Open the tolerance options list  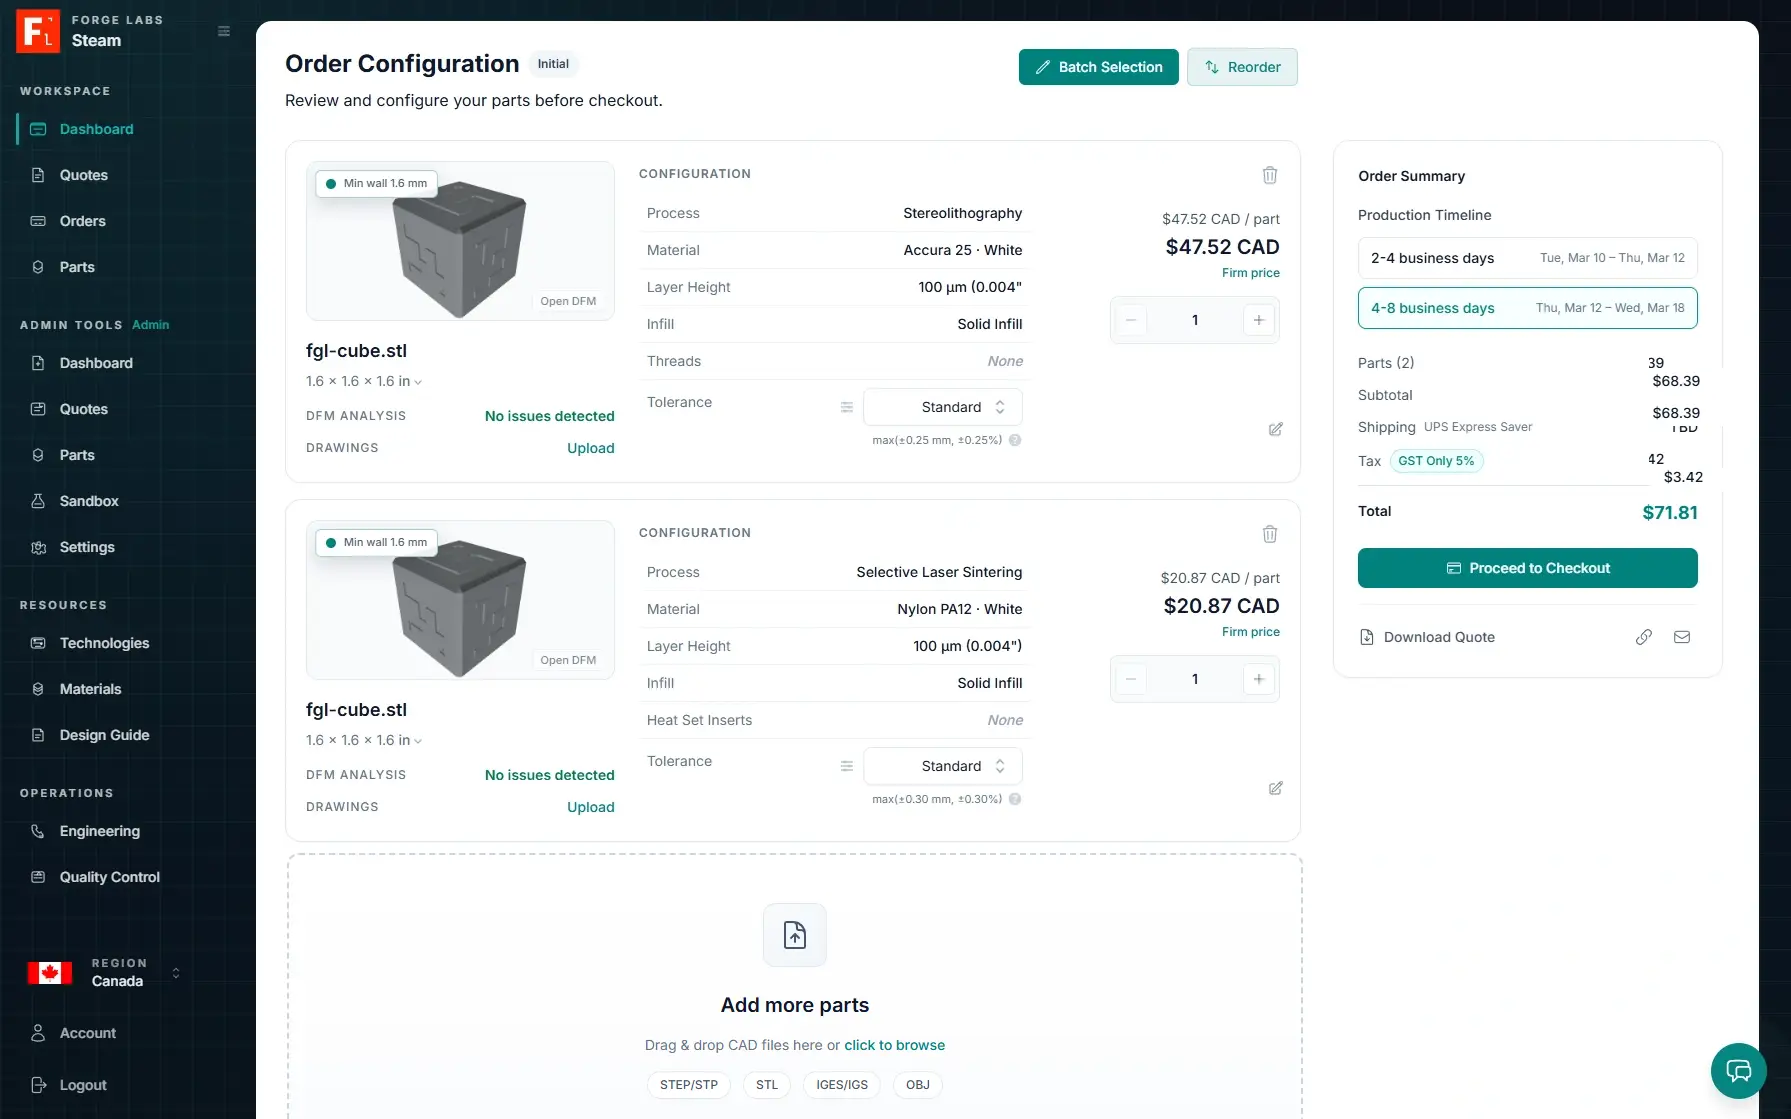pos(846,407)
